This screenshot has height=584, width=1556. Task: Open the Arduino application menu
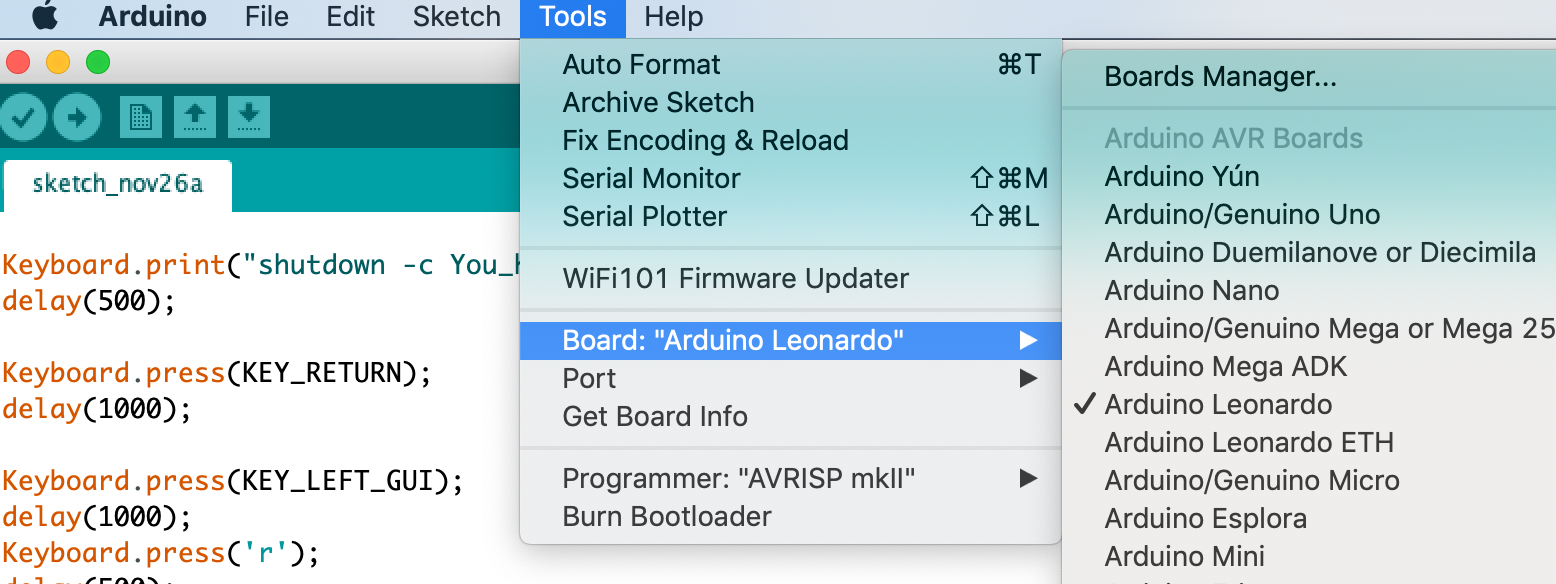153,17
